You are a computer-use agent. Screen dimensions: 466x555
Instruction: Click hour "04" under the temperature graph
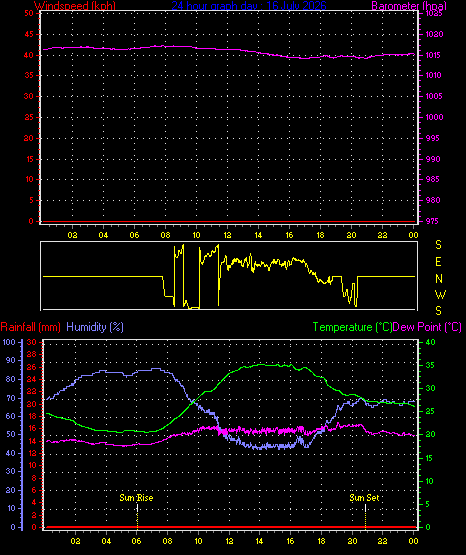click(x=106, y=541)
